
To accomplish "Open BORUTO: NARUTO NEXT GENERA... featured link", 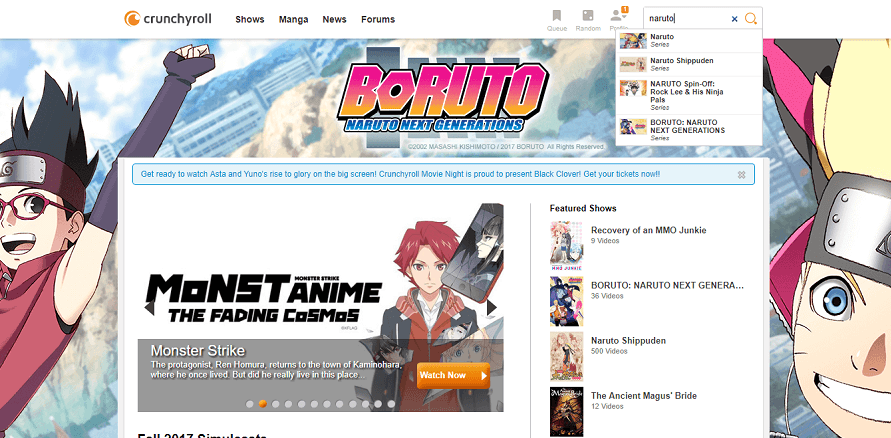I will pos(667,285).
